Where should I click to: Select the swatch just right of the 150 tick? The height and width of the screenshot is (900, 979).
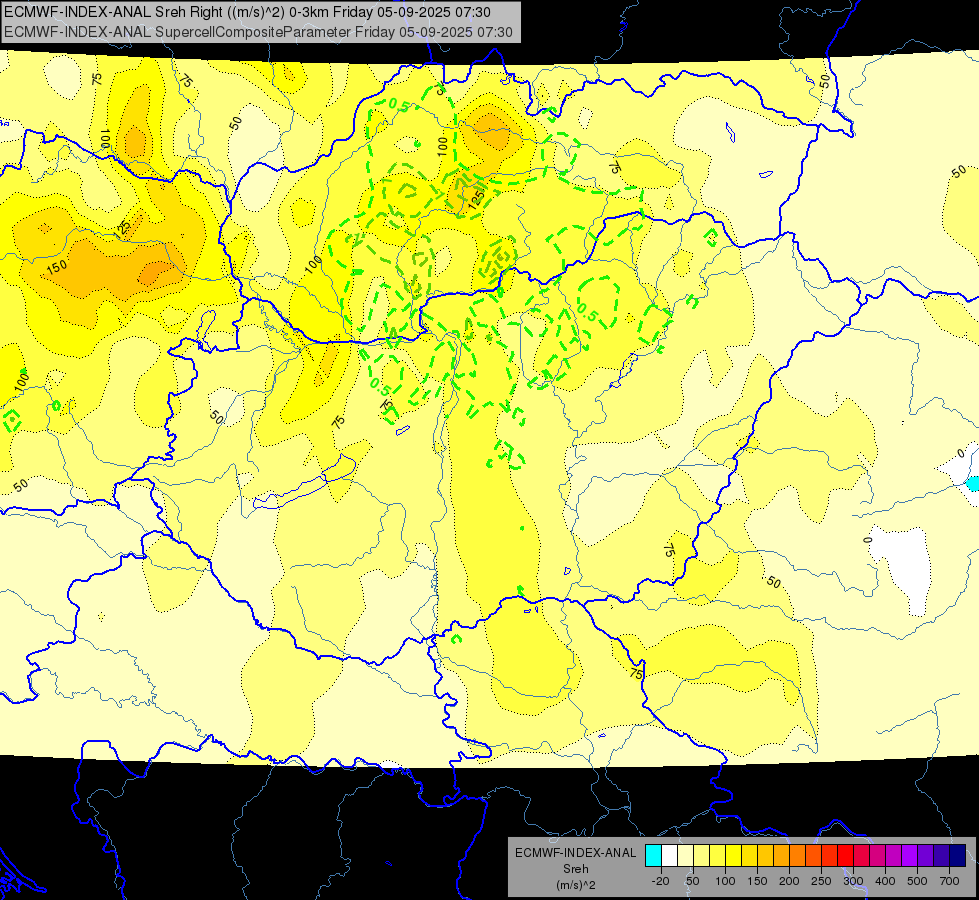(765, 856)
